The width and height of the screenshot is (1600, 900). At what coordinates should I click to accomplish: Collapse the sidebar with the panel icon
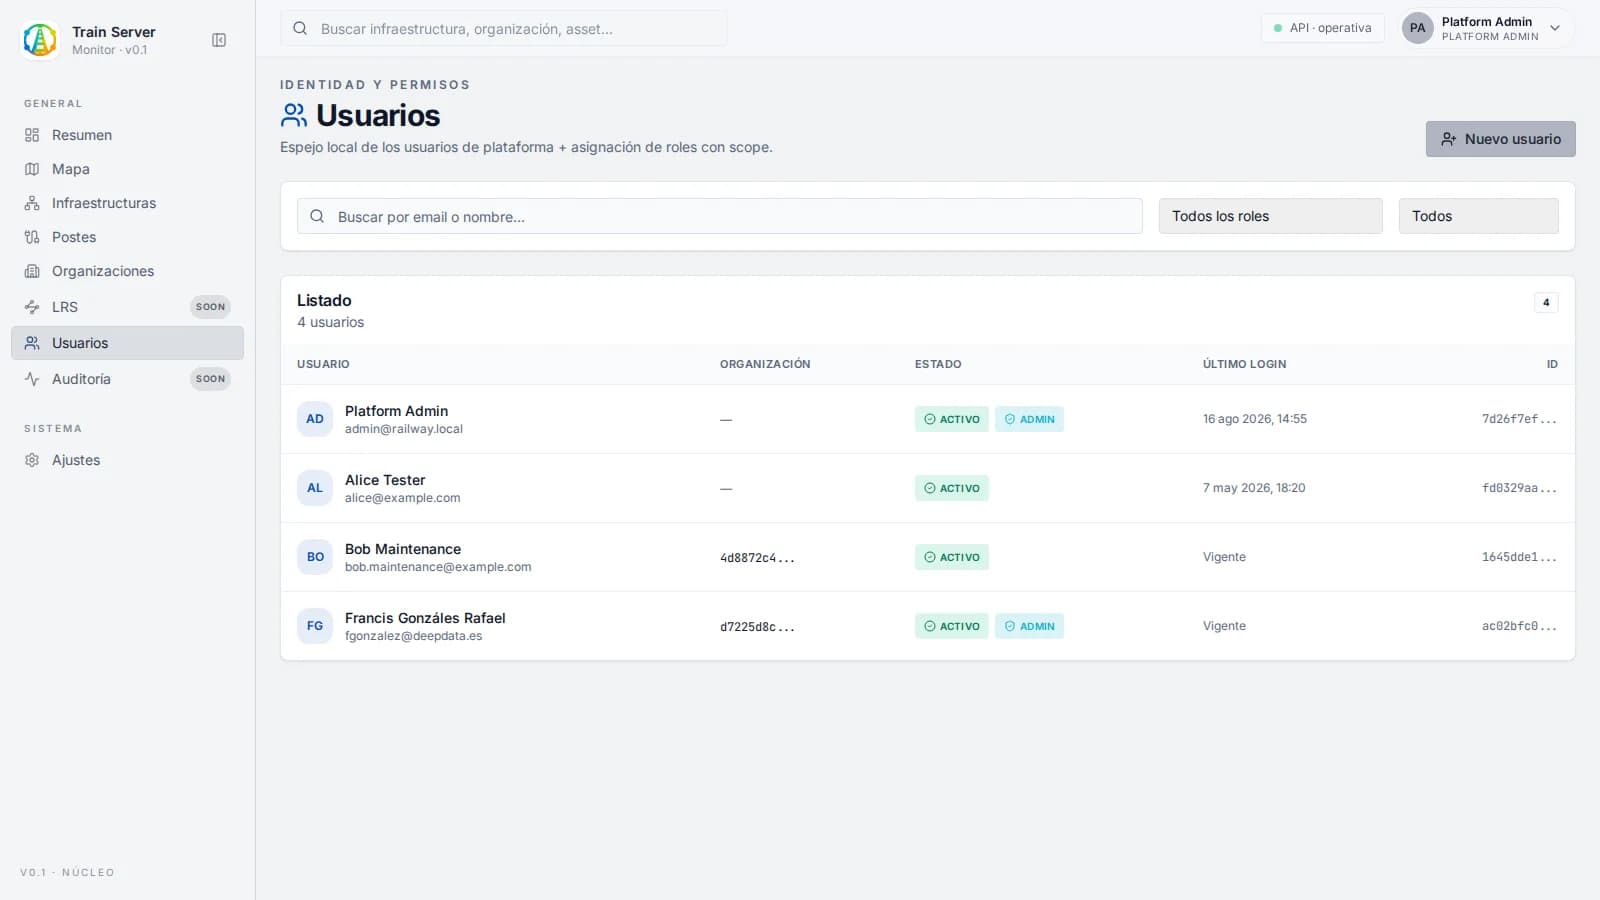point(219,40)
